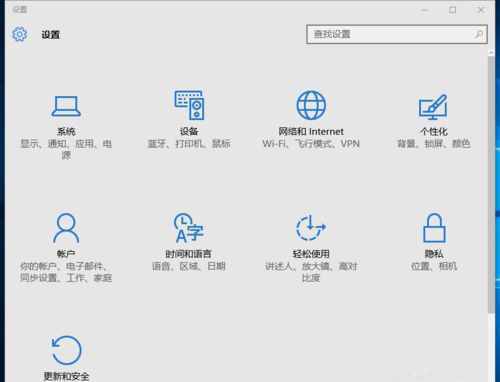Screen dimensions: 500x382
Task: Open the 系统 (System) laptop icon
Action: [66, 106]
